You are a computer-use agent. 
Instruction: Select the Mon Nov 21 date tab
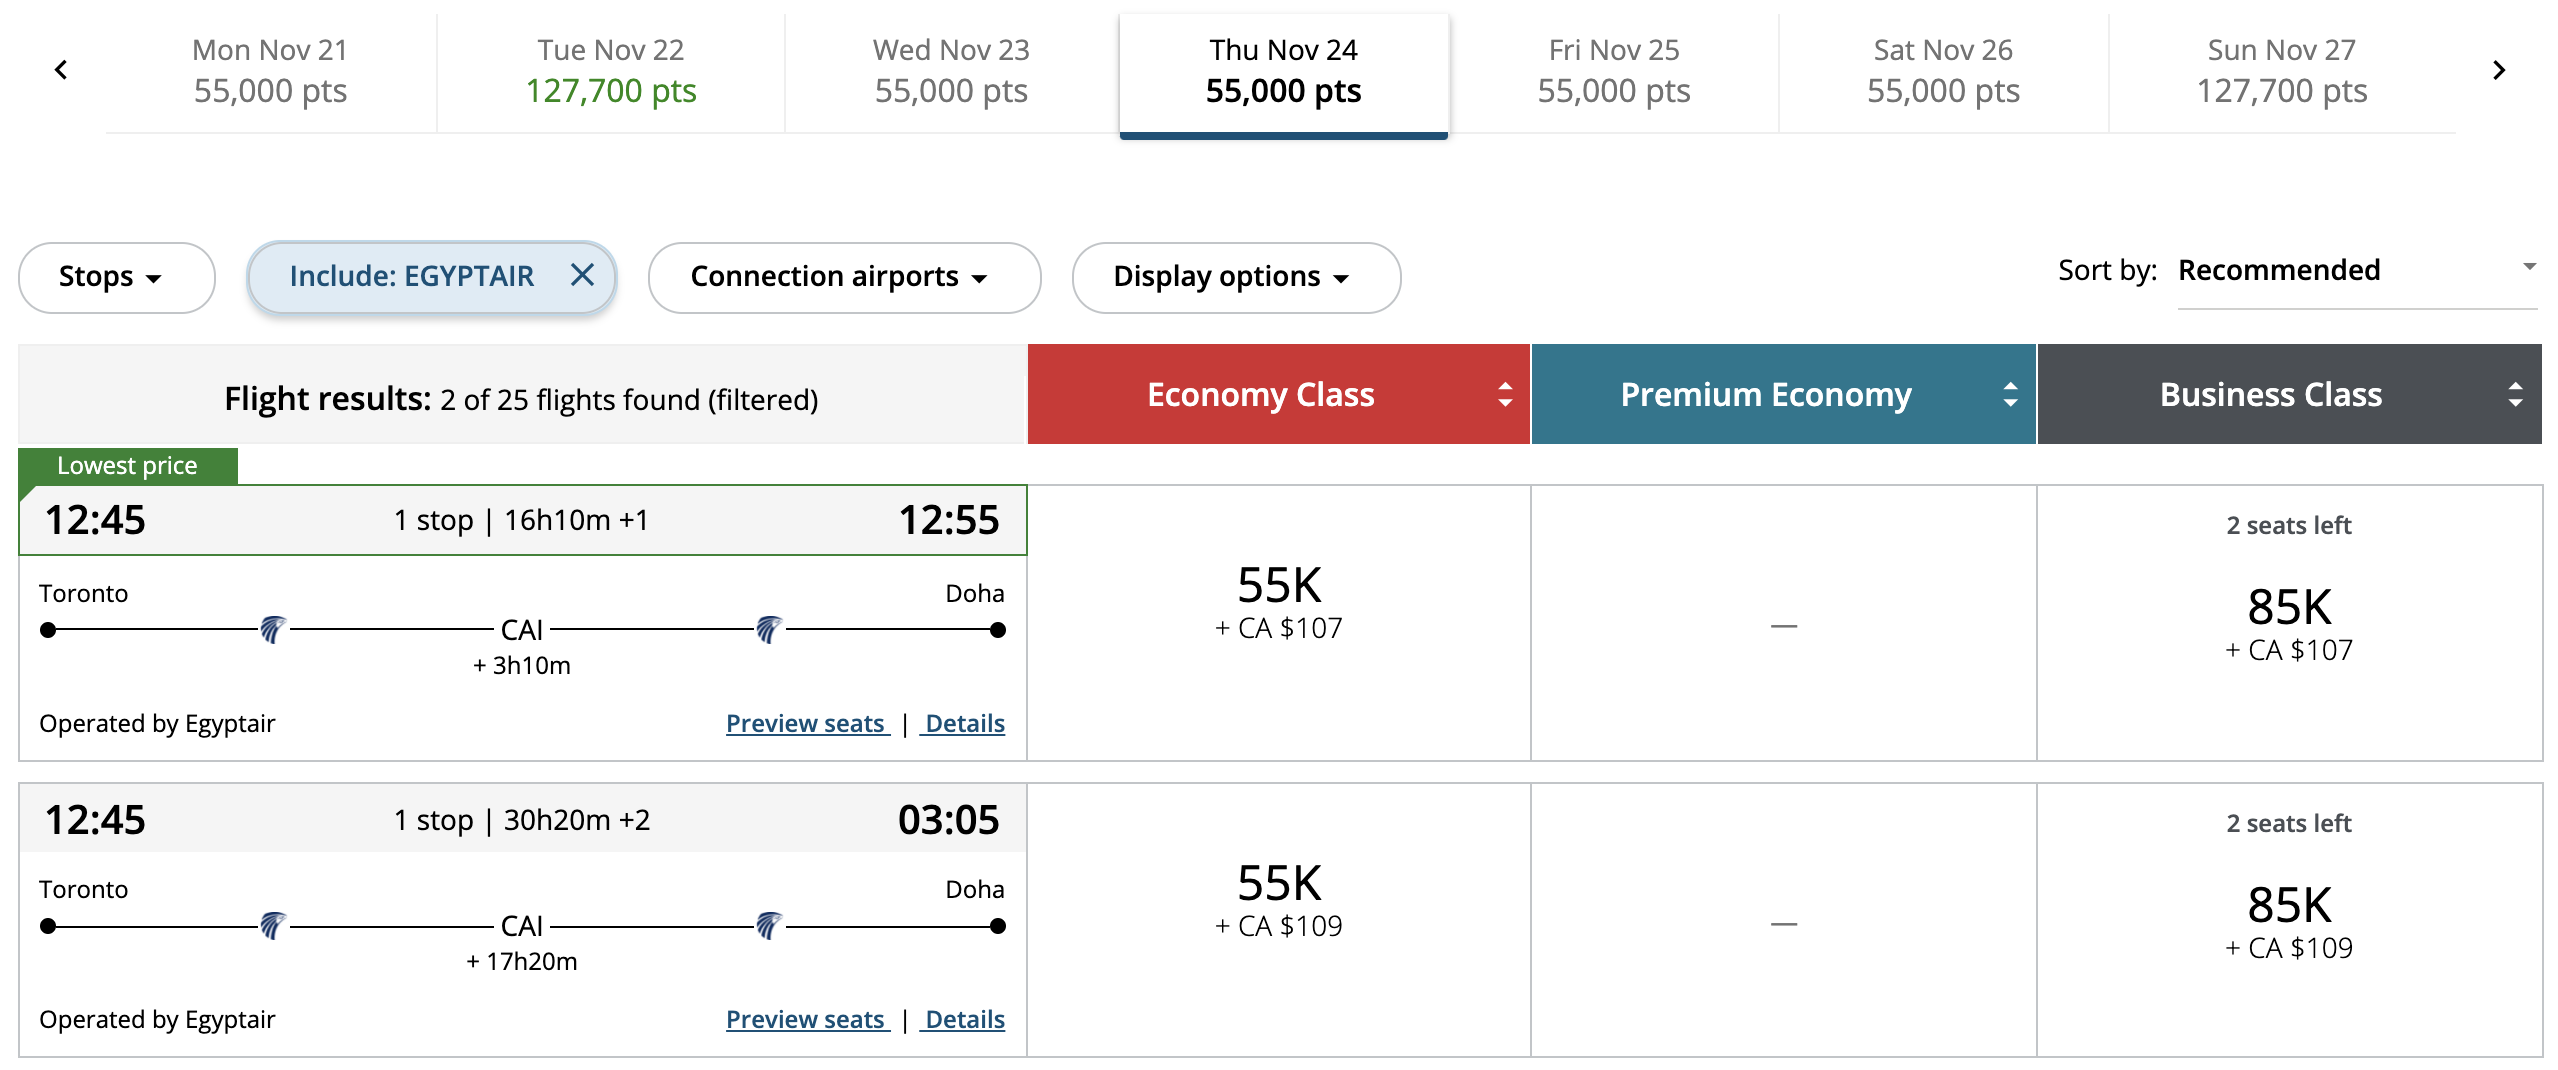coord(270,71)
